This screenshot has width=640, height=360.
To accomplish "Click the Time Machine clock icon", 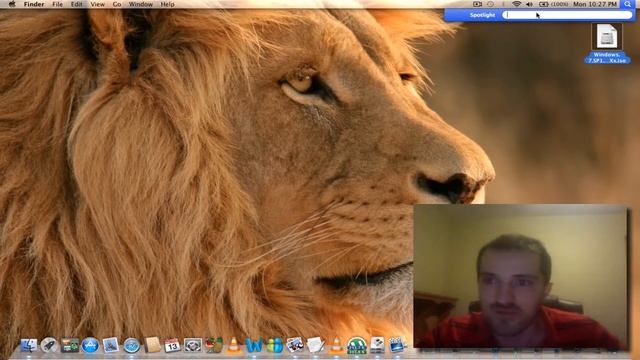I will (x=490, y=4).
